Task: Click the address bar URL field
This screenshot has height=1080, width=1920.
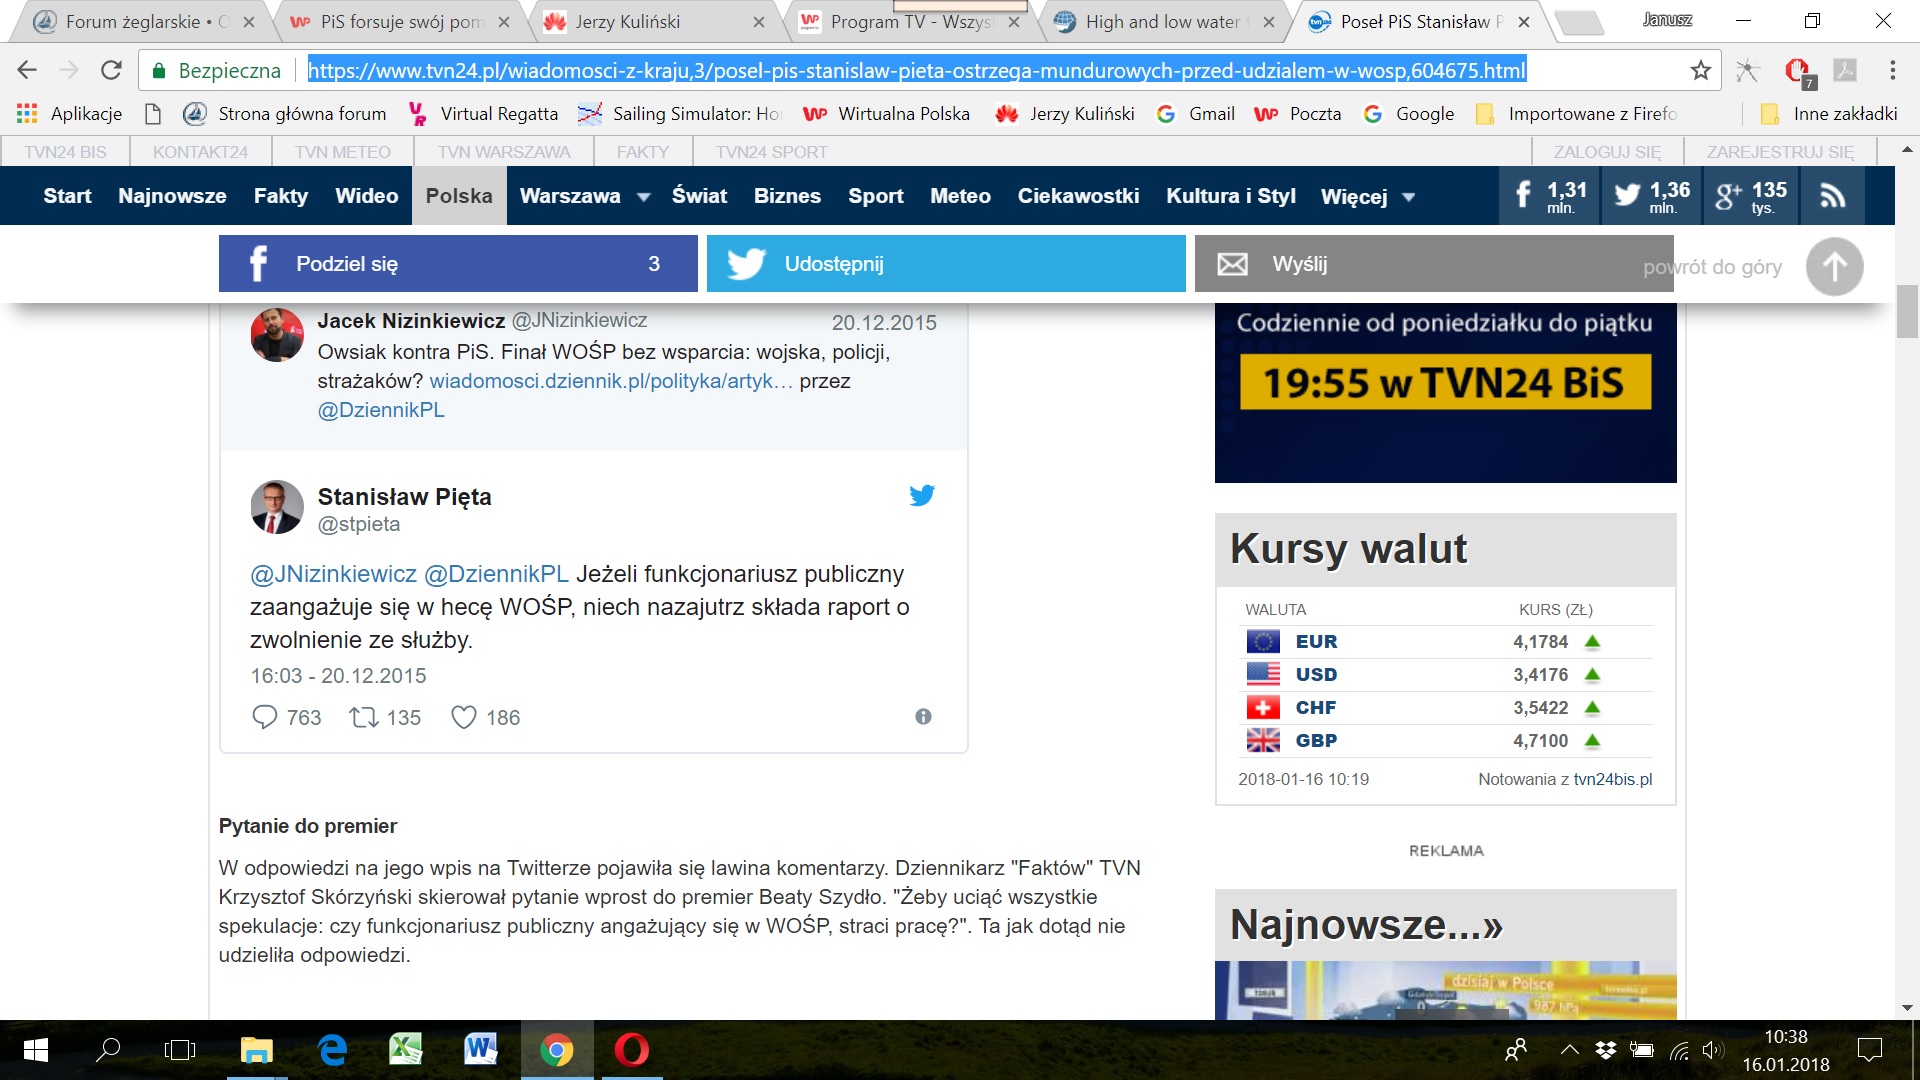Action: (x=916, y=70)
